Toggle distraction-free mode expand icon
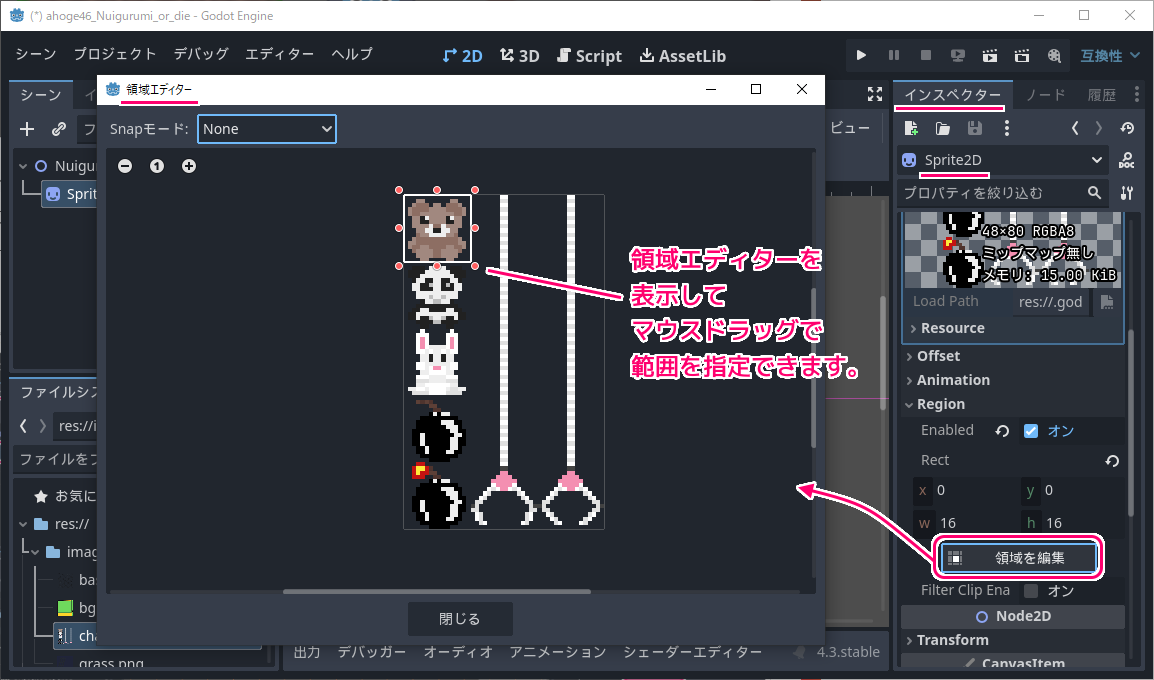The width and height of the screenshot is (1154, 680). tap(875, 94)
